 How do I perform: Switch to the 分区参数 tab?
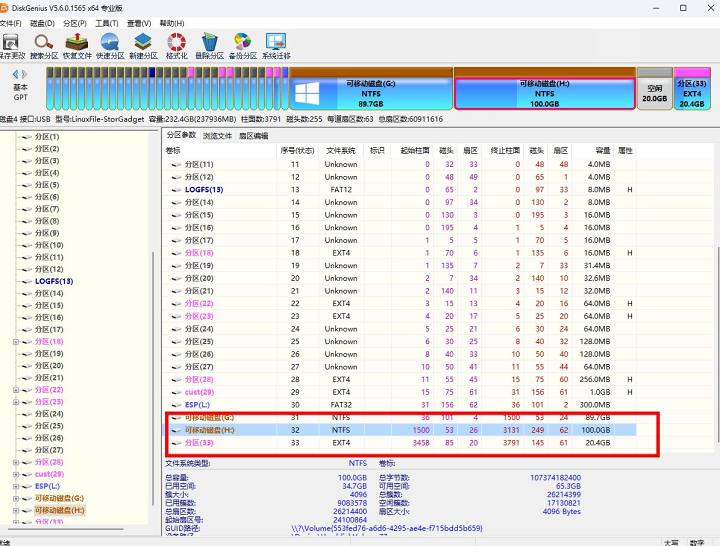181,135
